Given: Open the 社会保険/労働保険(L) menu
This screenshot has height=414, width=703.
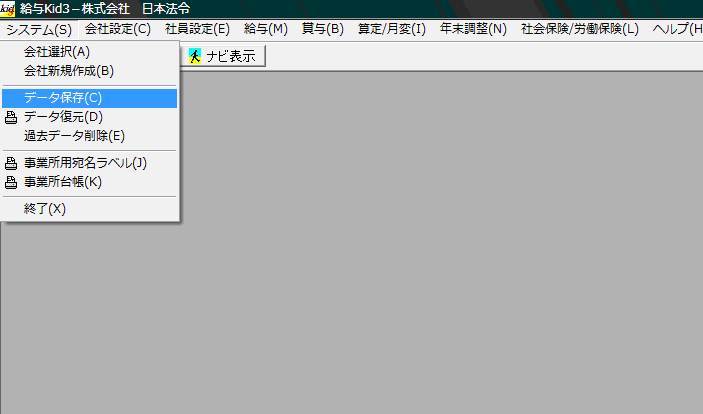Looking at the screenshot, I should pyautogui.click(x=580, y=29).
